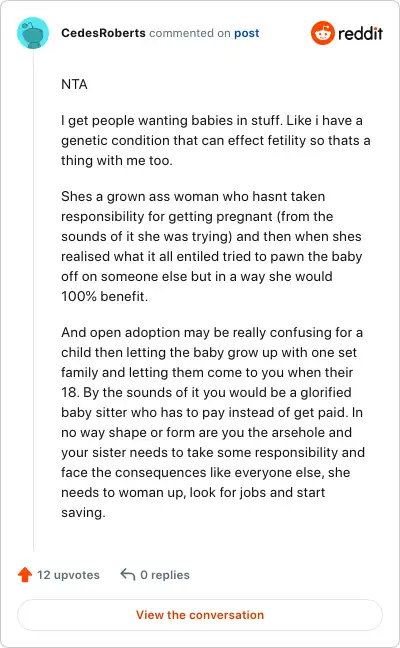Select the "0 replies" count label
The height and width of the screenshot is (648, 400).
[x=165, y=575]
